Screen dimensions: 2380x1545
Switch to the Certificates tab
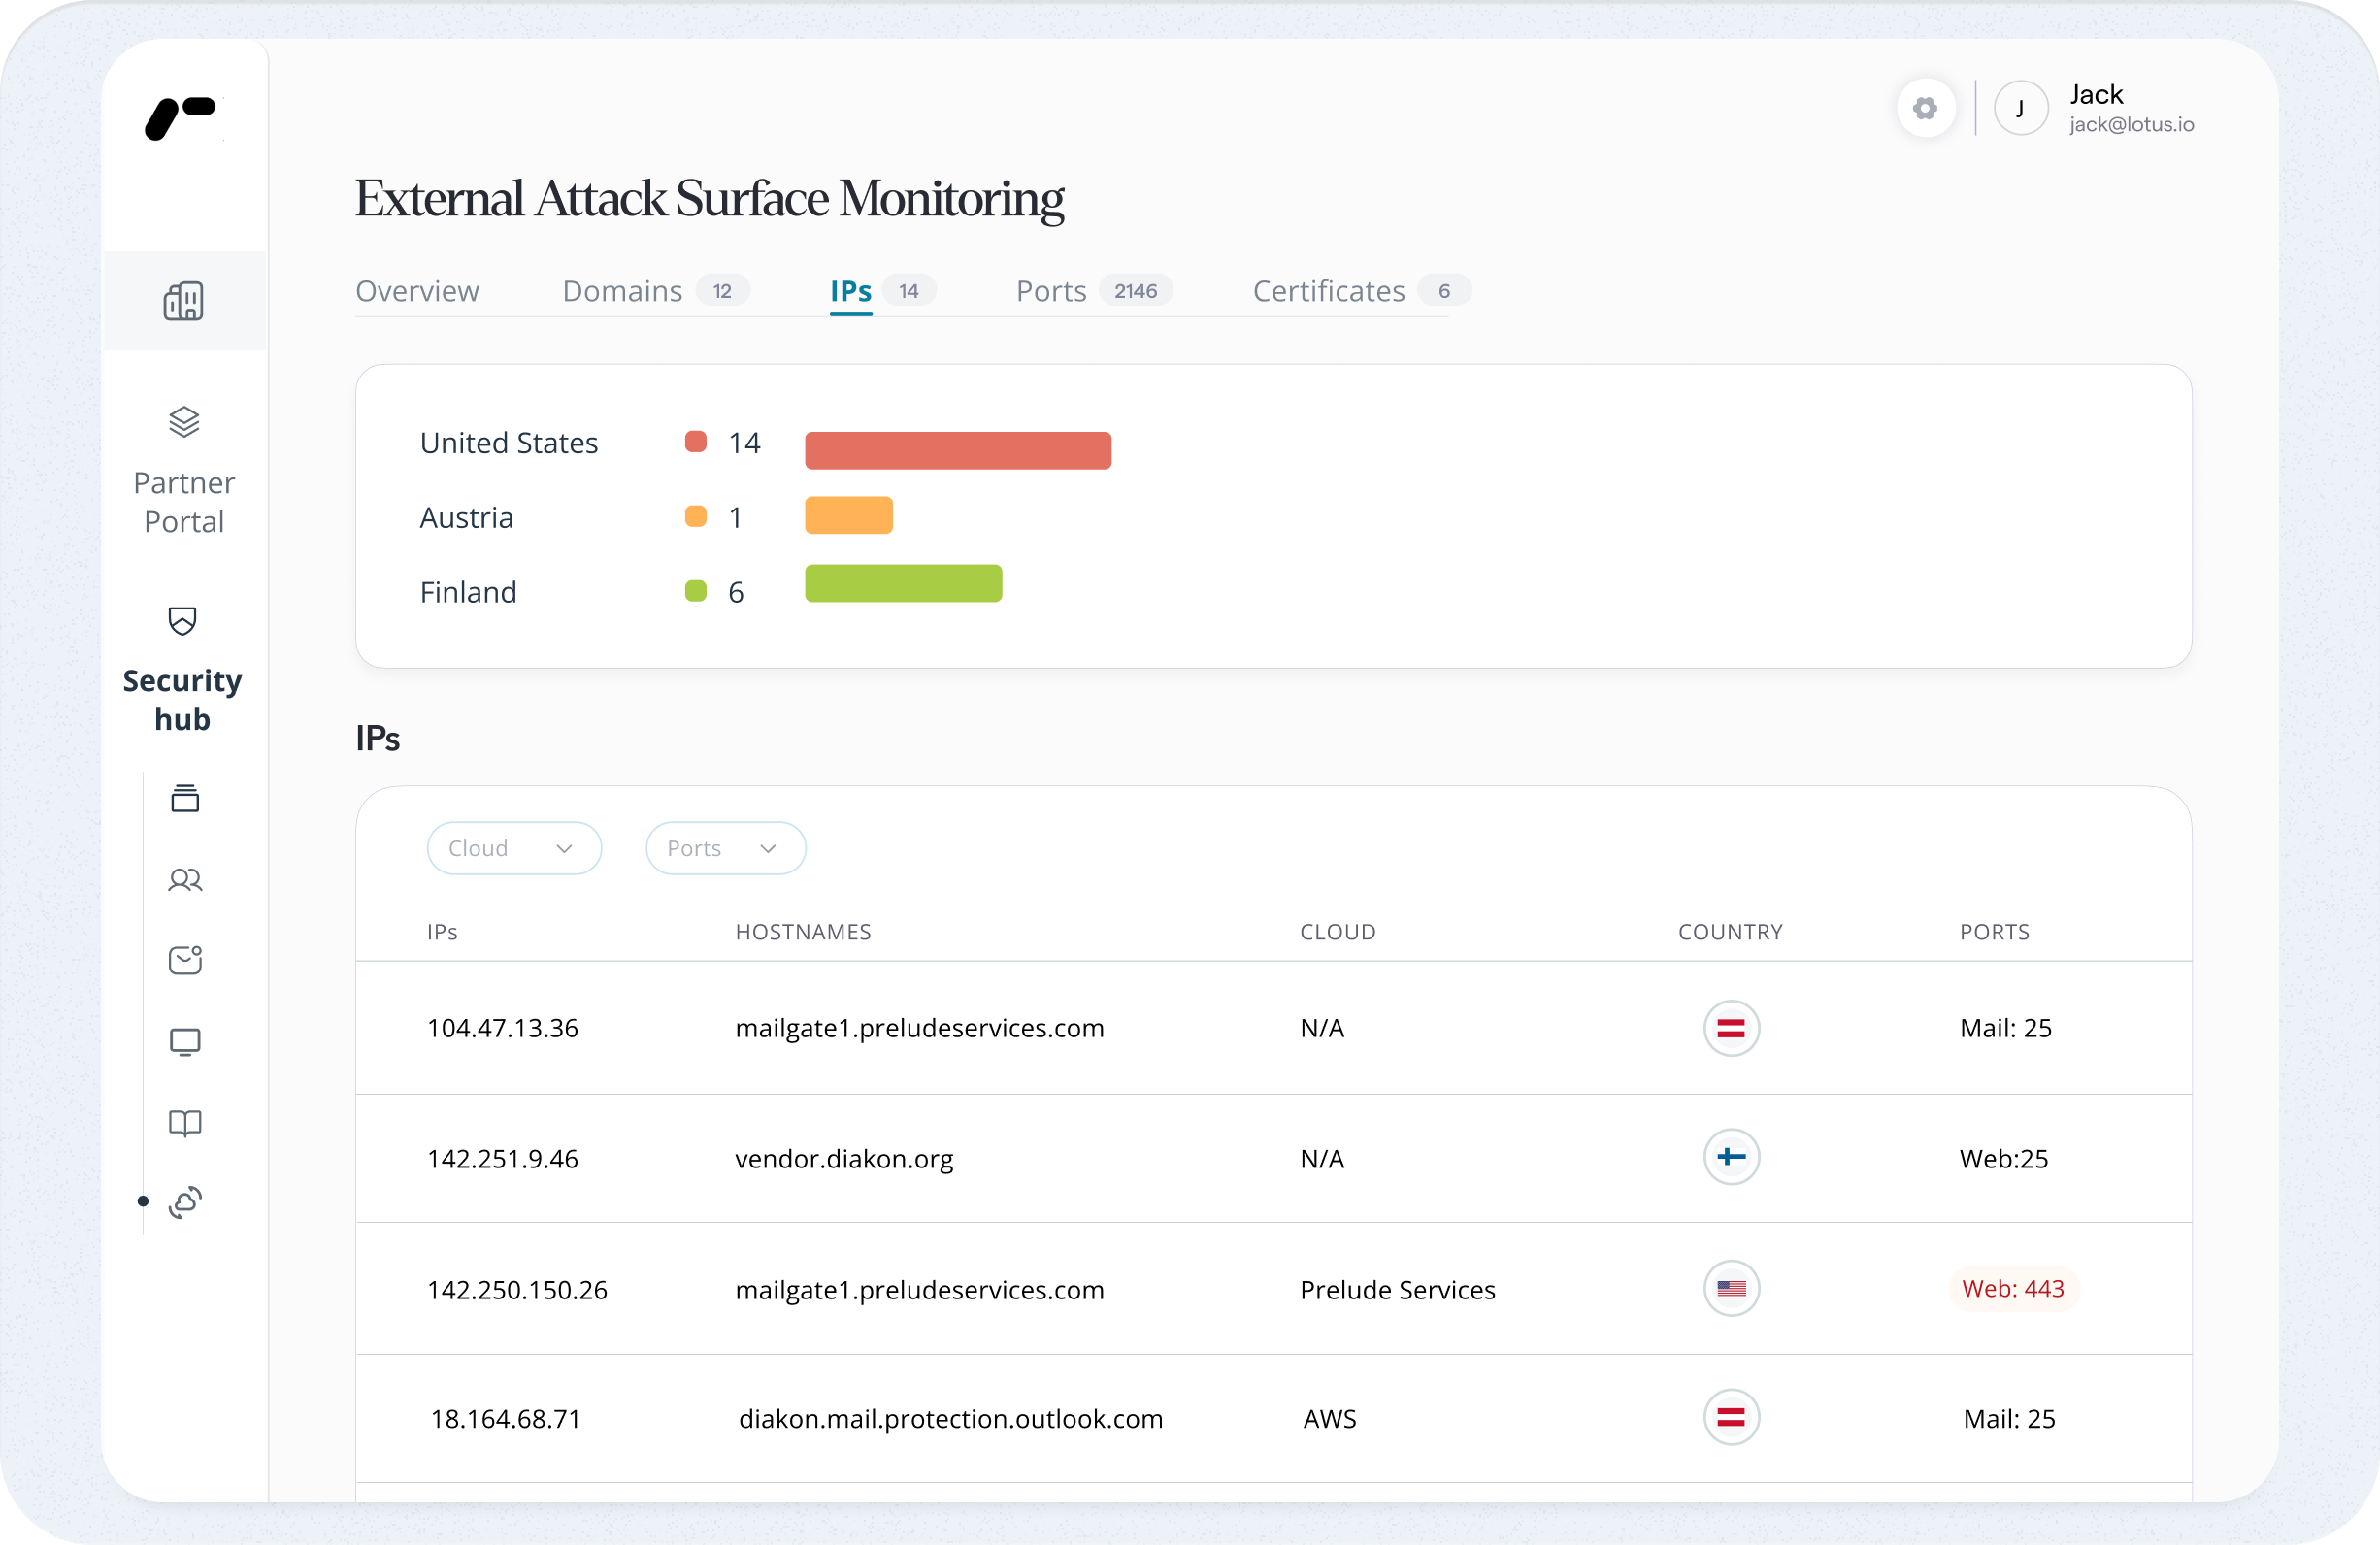[1328, 291]
